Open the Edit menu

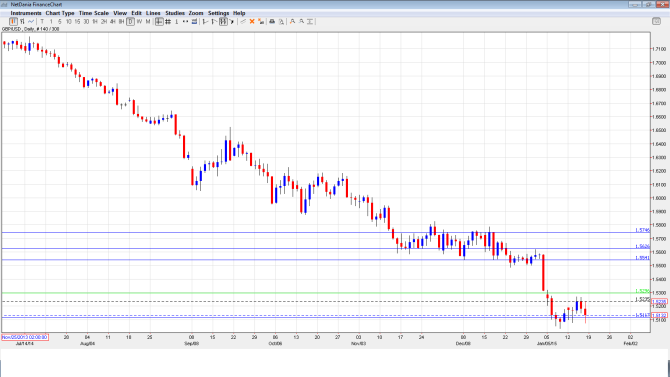point(136,13)
